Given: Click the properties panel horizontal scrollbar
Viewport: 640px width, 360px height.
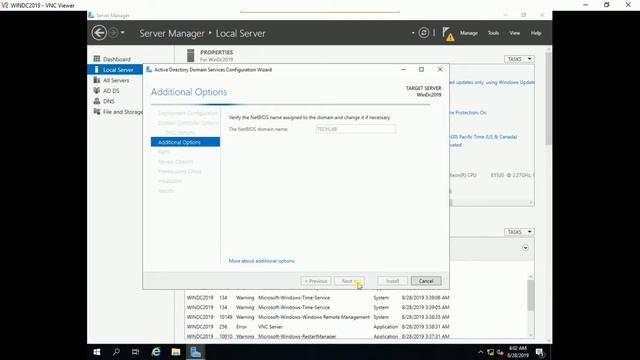Looking at the screenshot, I should tap(491, 202).
